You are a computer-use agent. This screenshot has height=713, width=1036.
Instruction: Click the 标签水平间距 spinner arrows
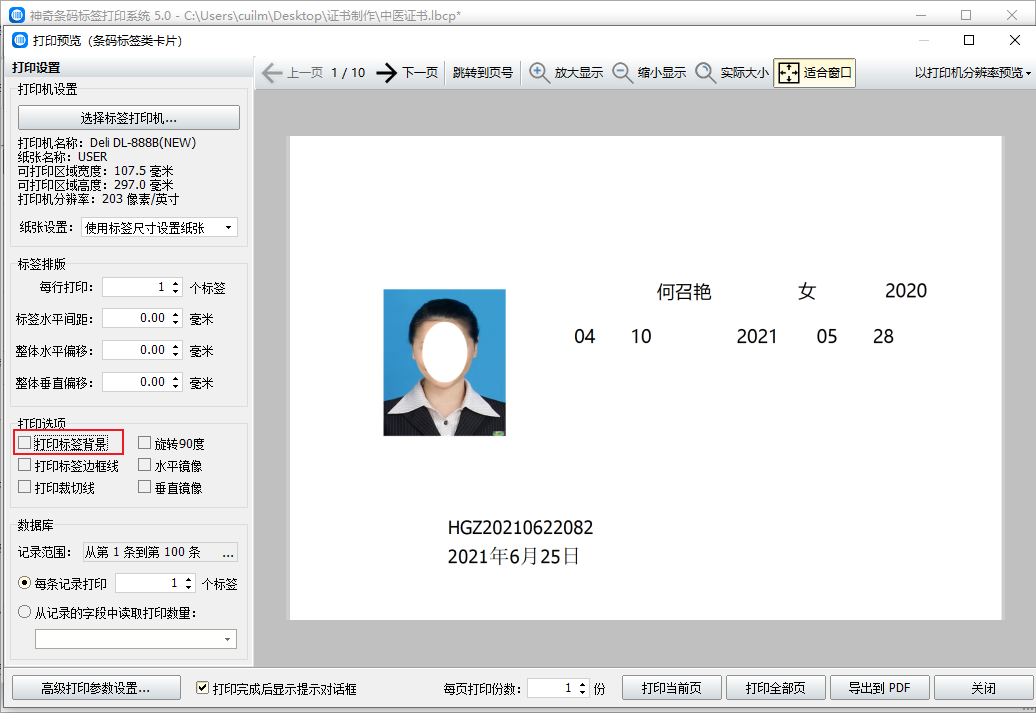point(176,319)
